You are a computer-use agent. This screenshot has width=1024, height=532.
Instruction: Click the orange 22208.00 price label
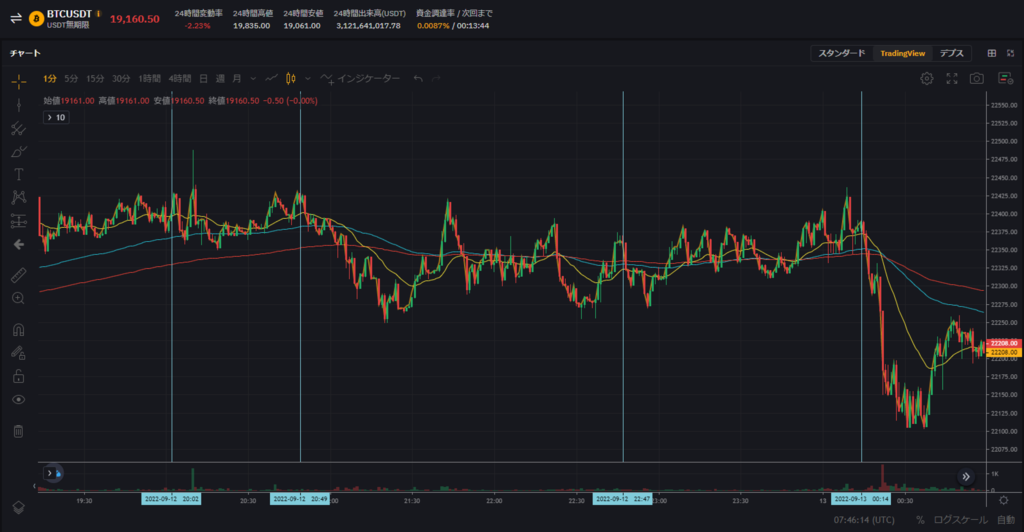tap(1004, 352)
